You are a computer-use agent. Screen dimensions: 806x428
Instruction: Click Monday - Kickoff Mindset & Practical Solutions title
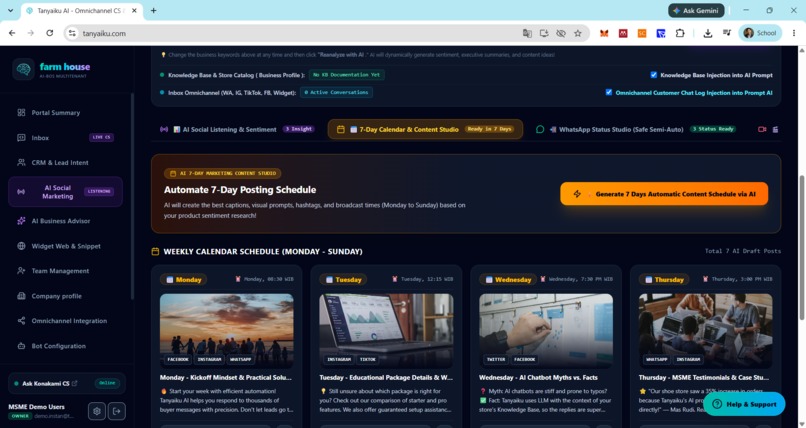click(x=226, y=378)
